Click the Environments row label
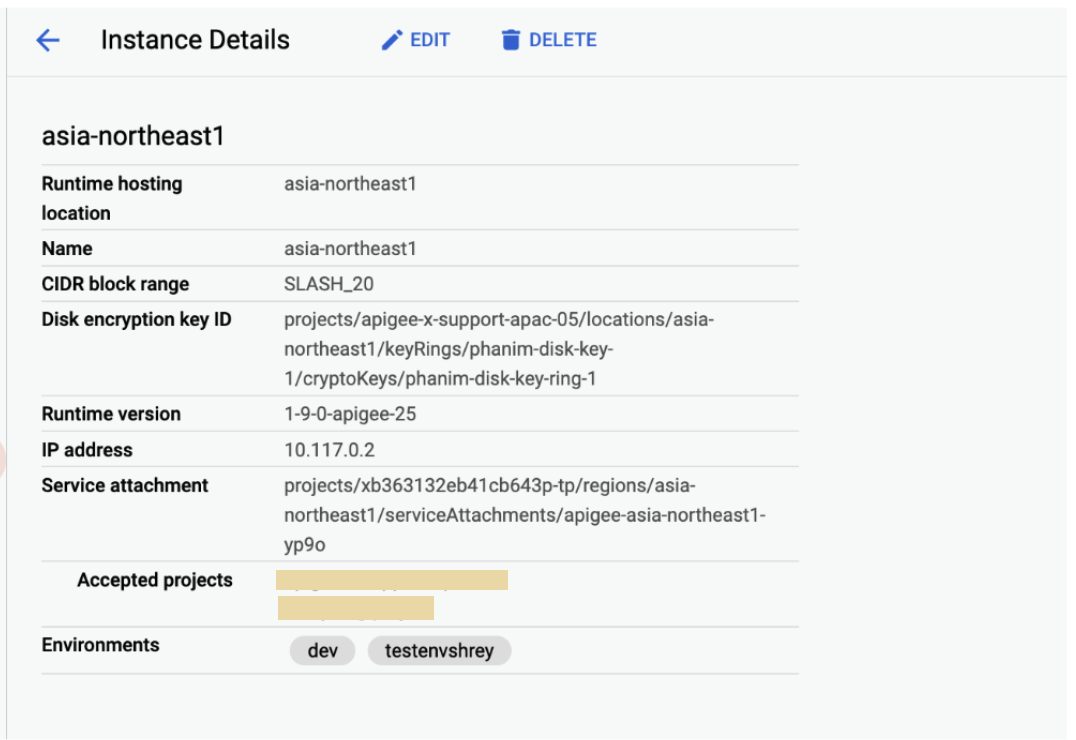This screenshot has width=1076, height=740. tap(100, 645)
